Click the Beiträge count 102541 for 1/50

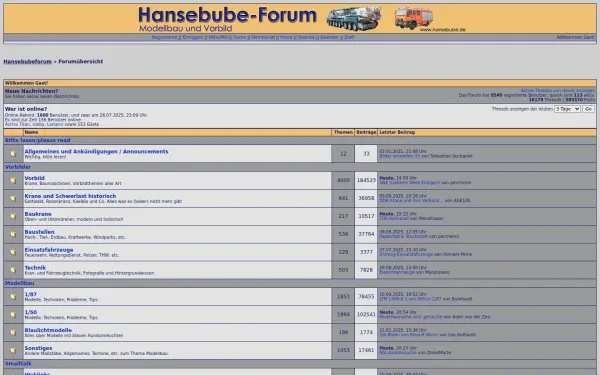(x=366, y=315)
